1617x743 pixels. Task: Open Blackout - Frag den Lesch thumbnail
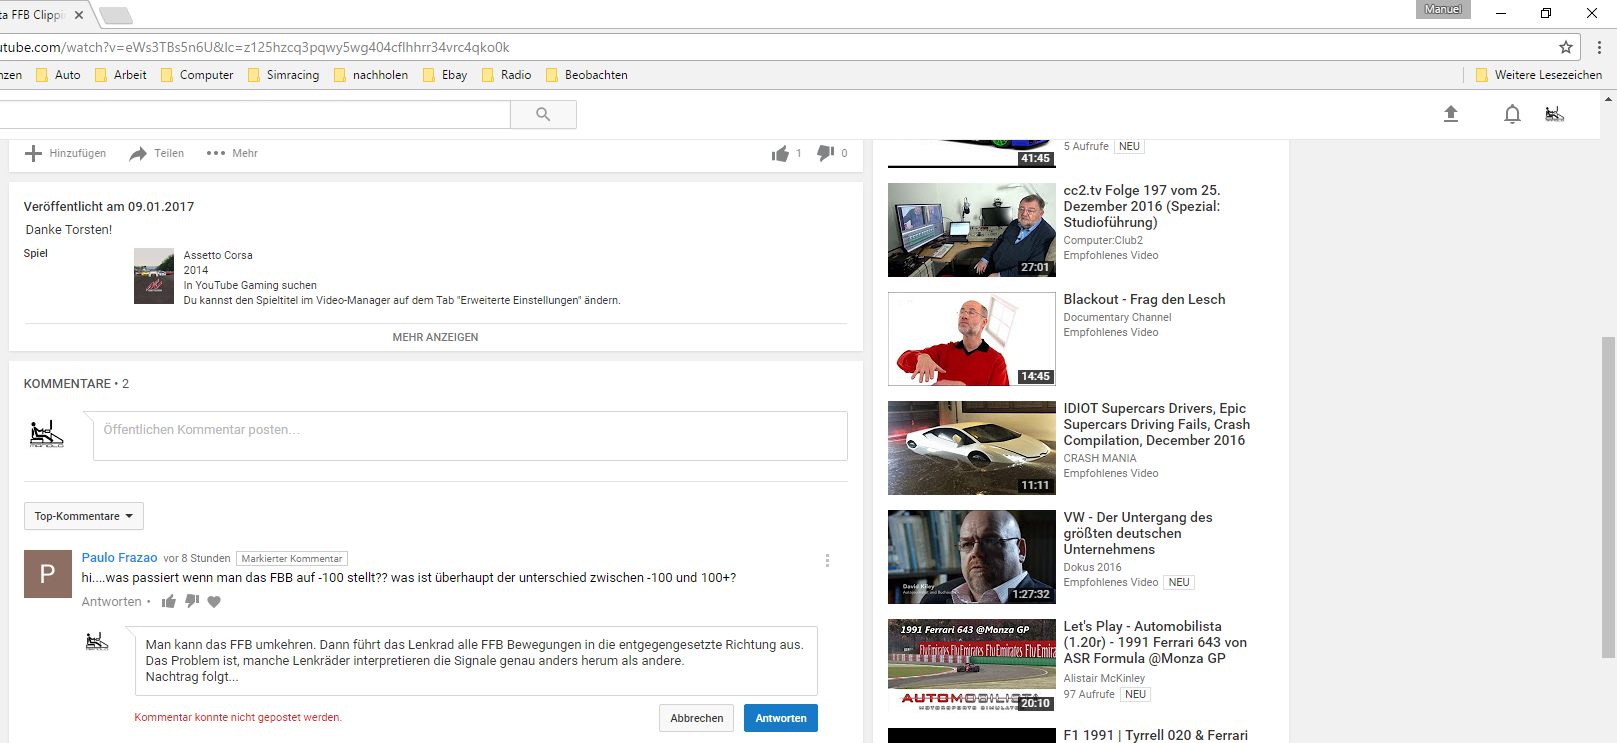click(972, 339)
